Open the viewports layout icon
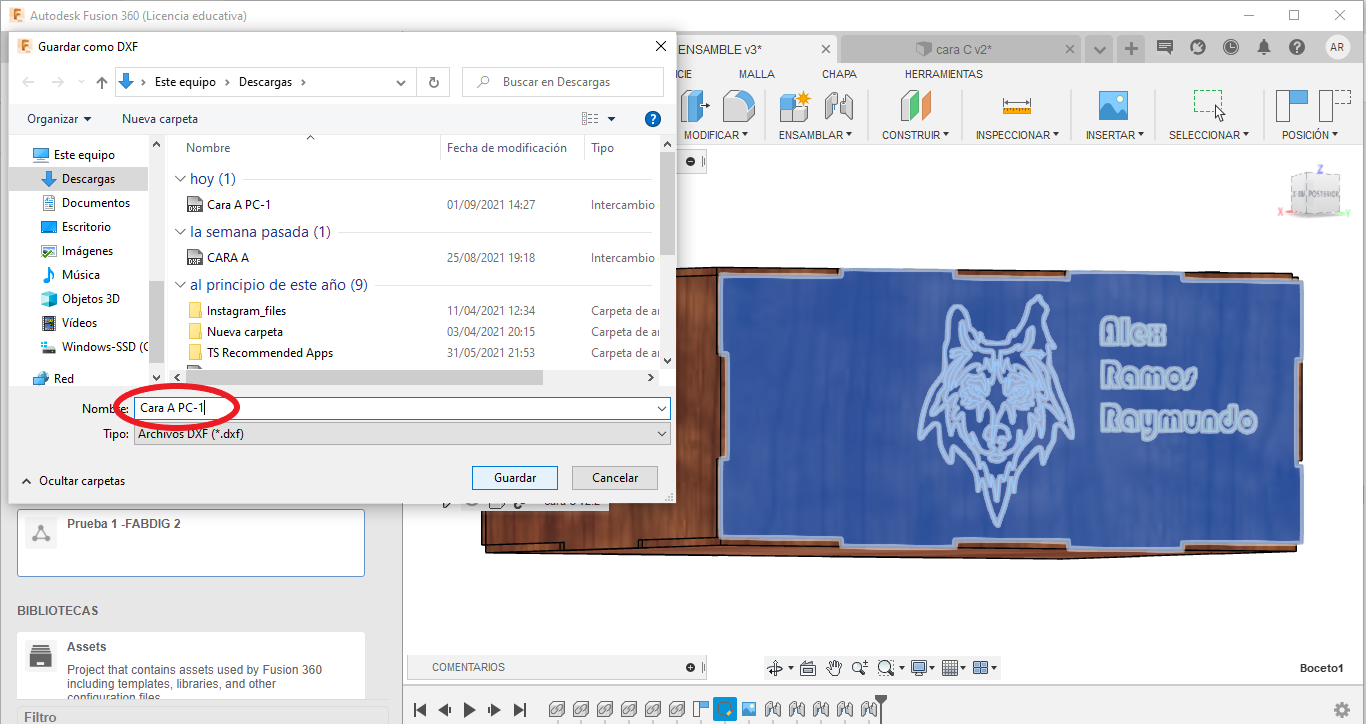Image resolution: width=1366 pixels, height=724 pixels. pyautogui.click(x=980, y=668)
